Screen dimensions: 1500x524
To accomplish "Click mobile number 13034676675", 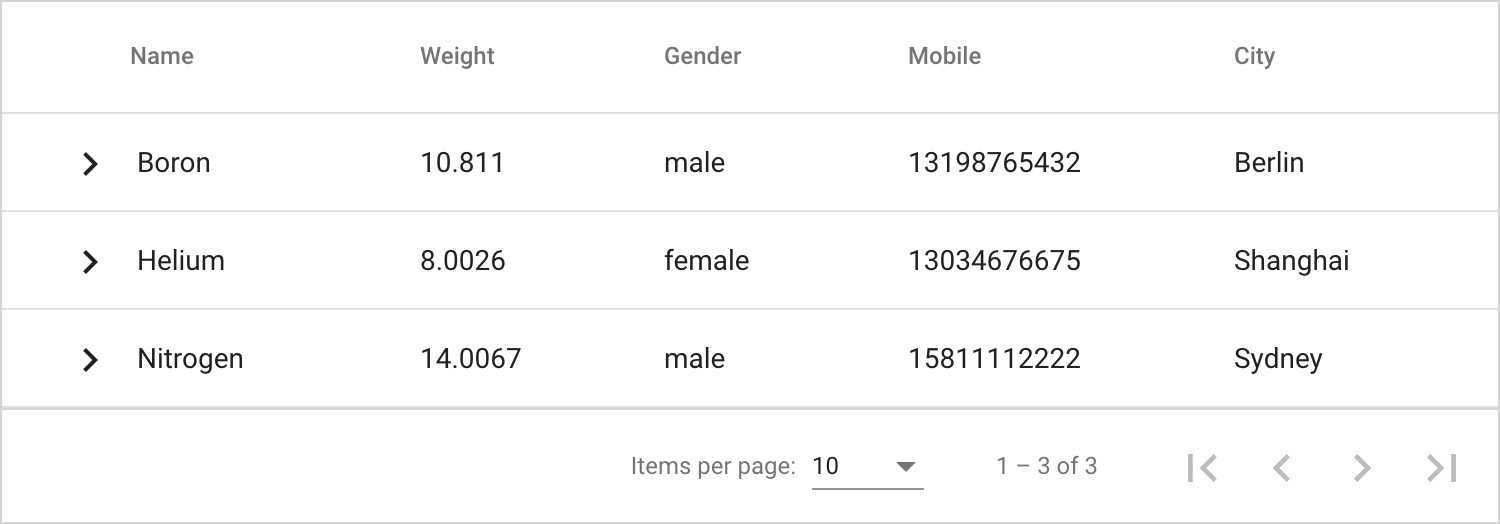I will 994,261.
